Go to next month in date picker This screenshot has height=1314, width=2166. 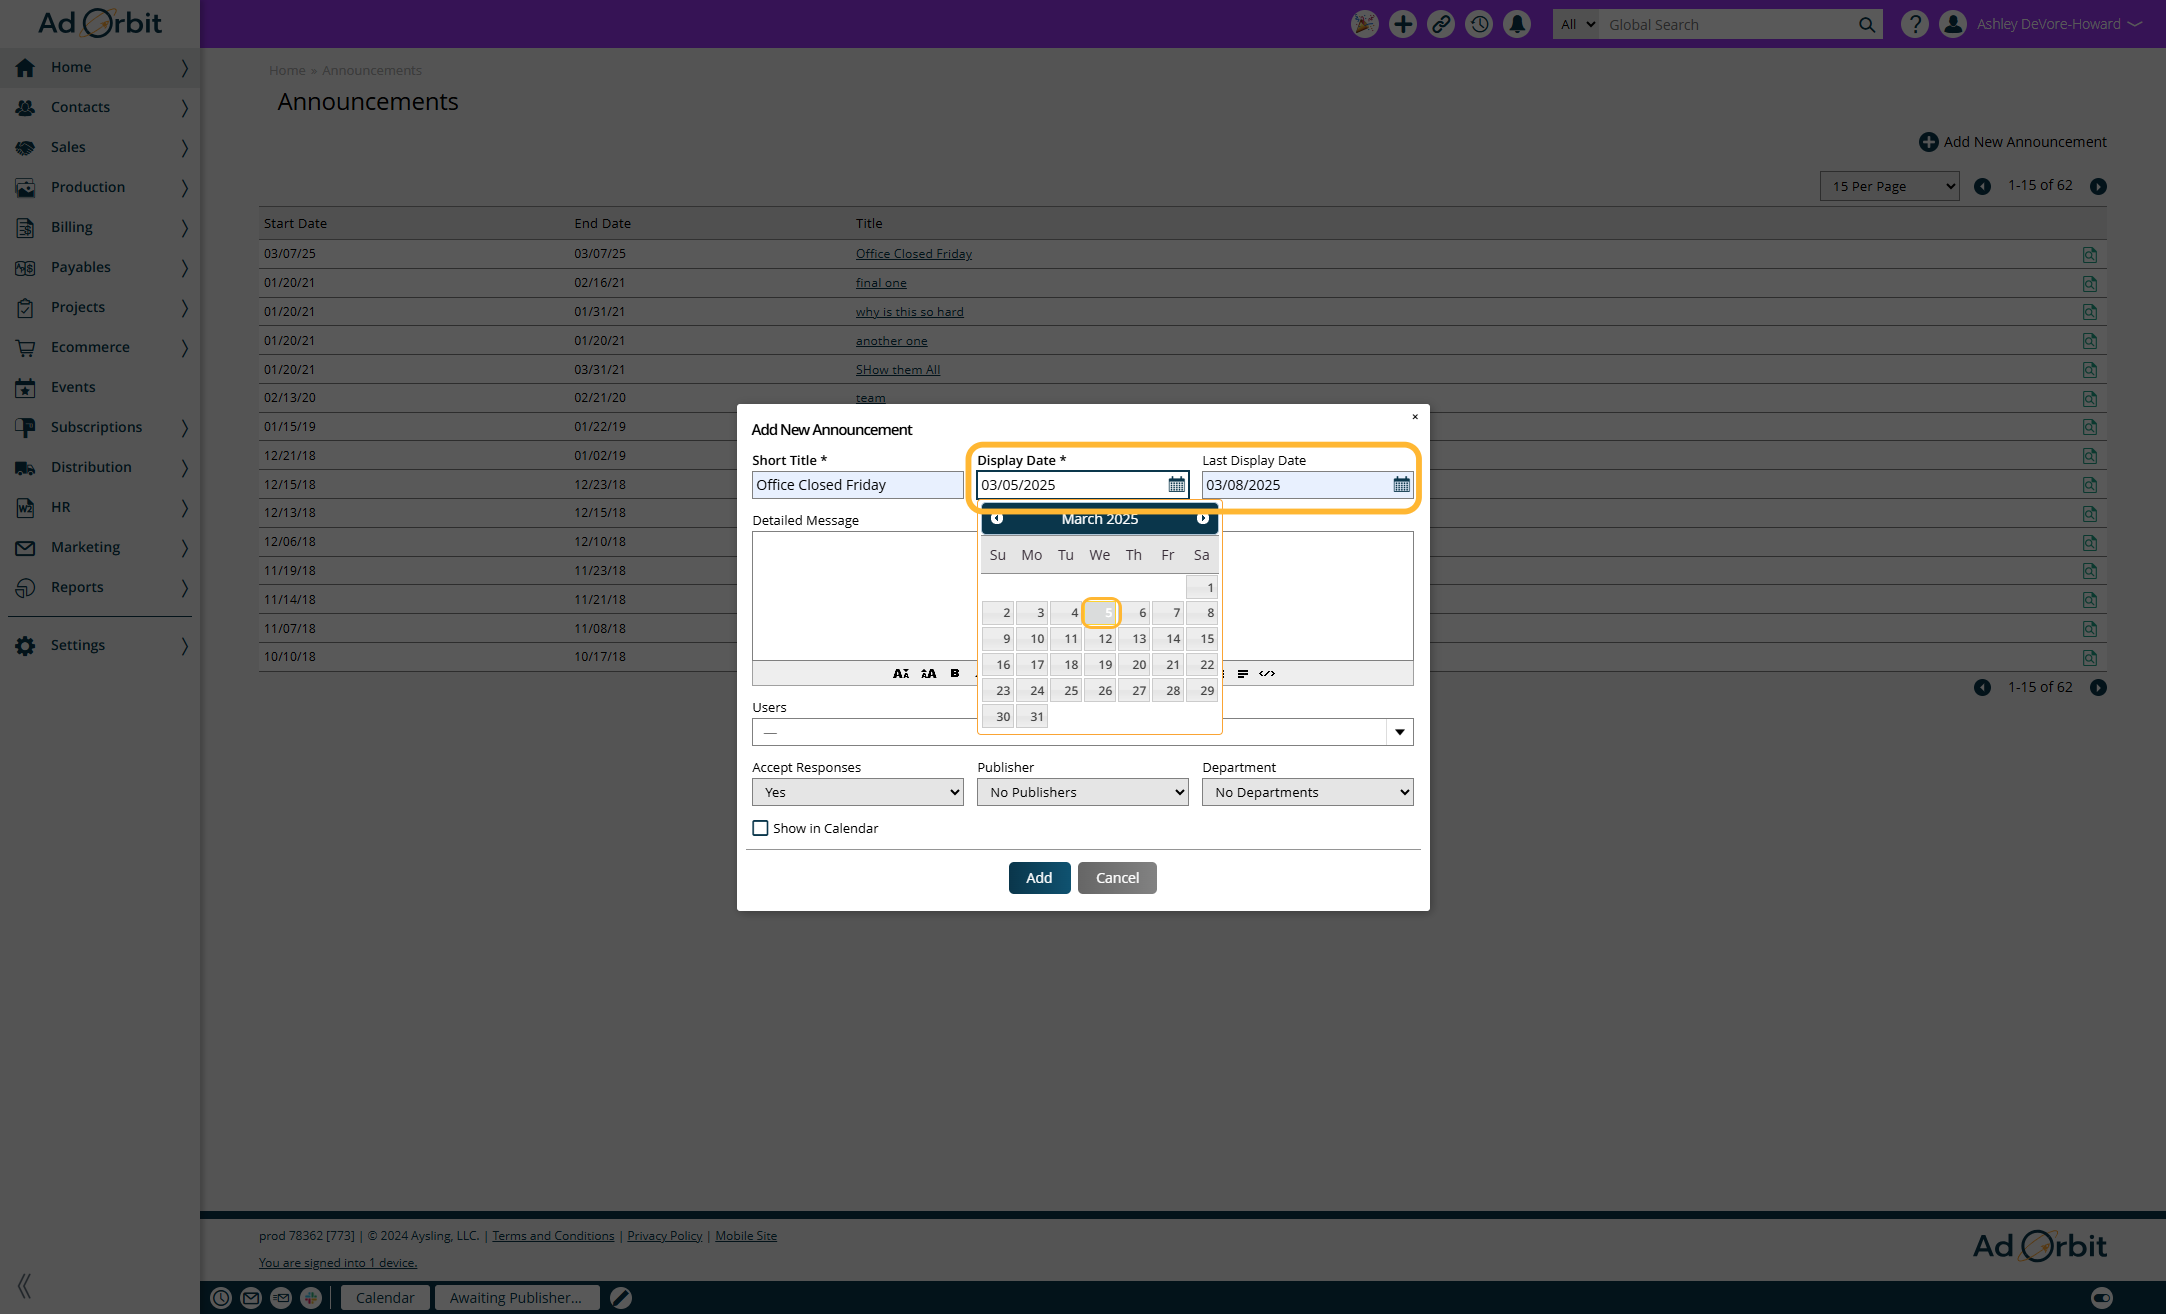pos(1203,519)
